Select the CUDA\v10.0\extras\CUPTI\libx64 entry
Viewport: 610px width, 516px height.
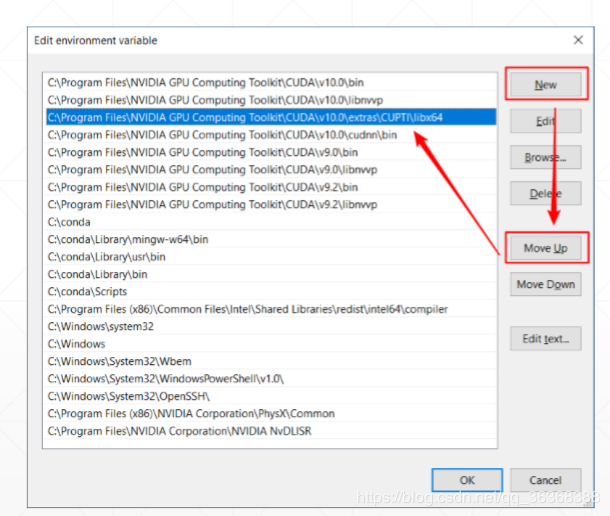click(271, 117)
